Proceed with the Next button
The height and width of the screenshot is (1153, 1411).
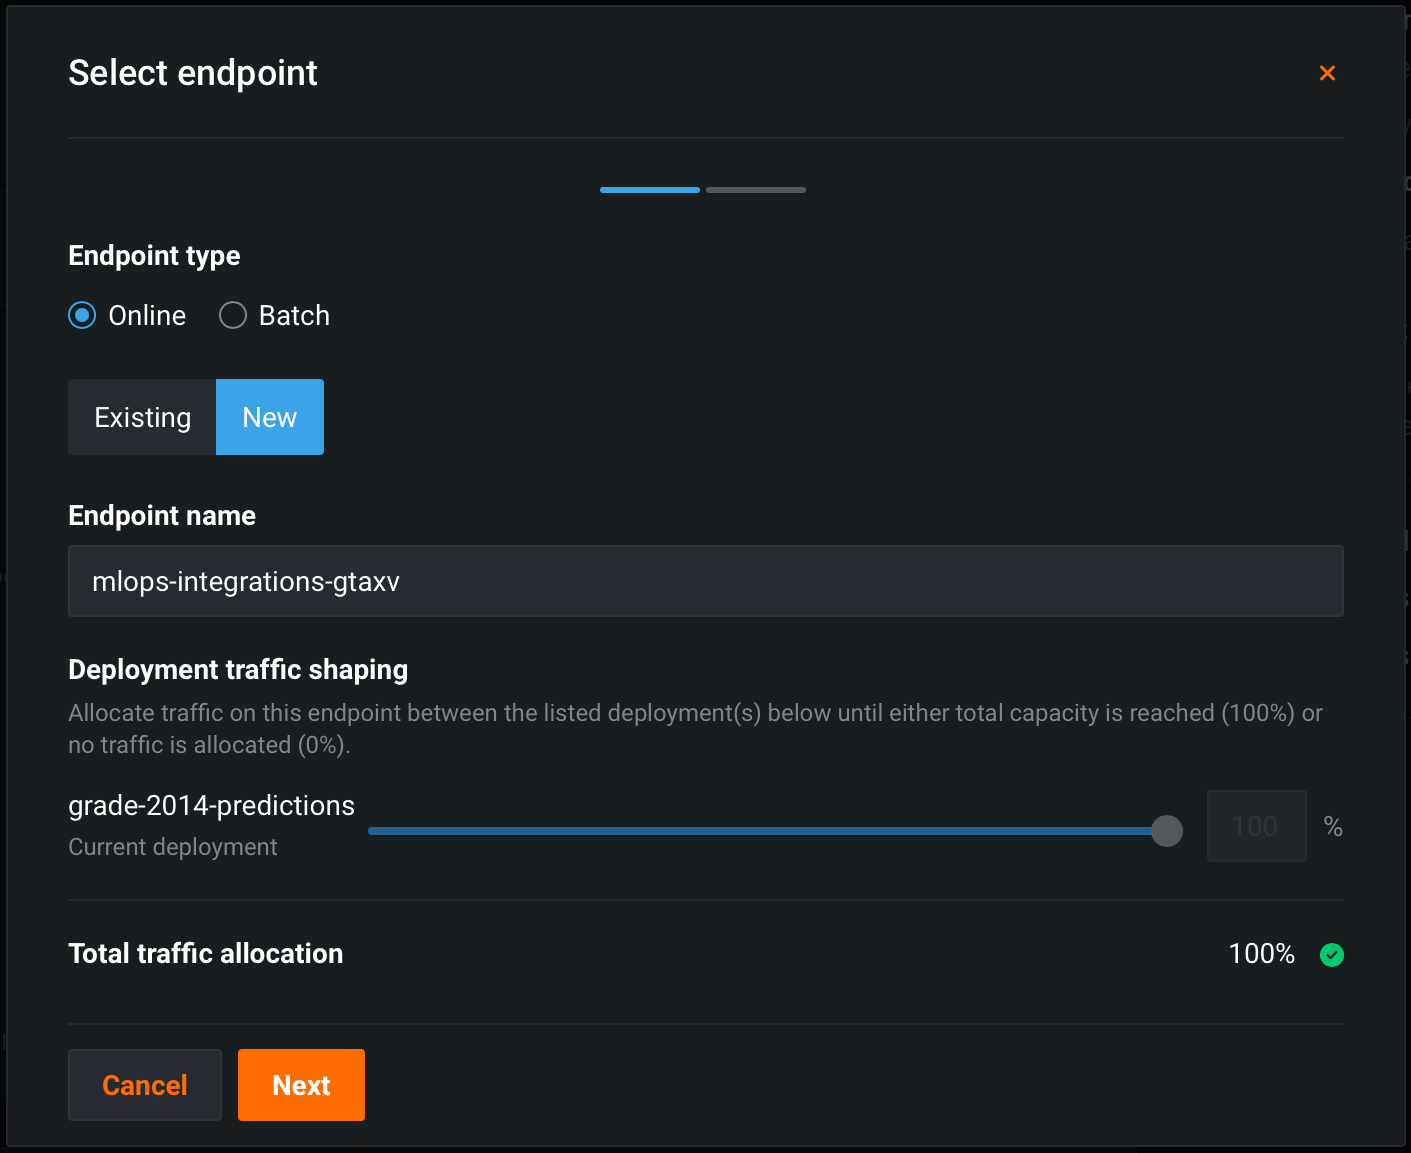[x=301, y=1085]
